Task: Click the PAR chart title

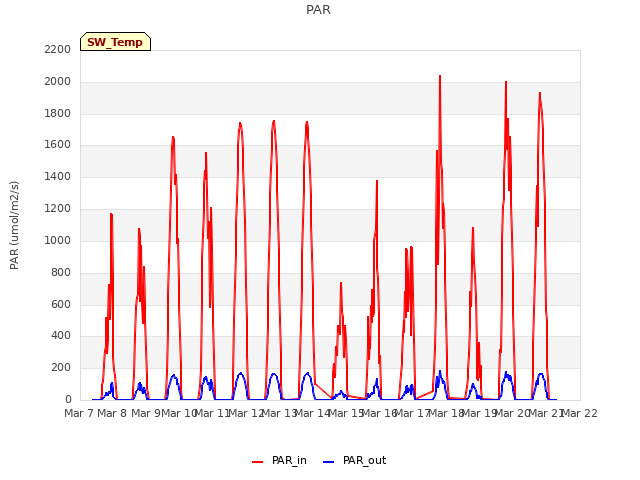Action: 318,10
